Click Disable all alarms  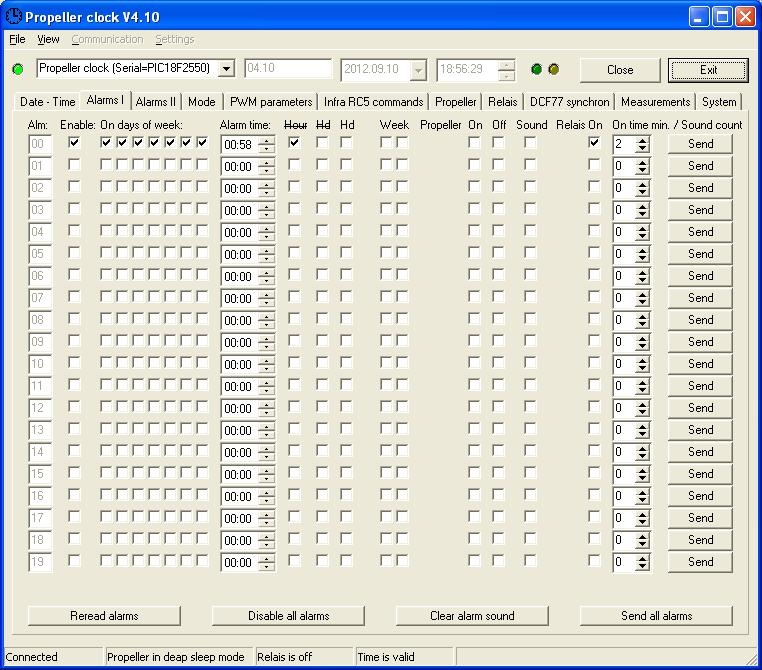tap(288, 616)
